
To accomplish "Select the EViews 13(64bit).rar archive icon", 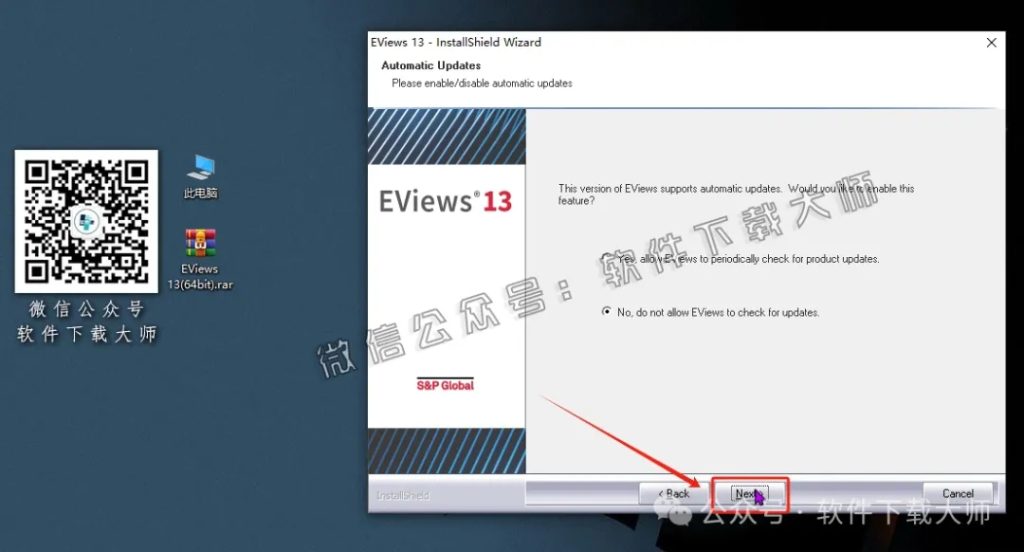I will point(200,259).
